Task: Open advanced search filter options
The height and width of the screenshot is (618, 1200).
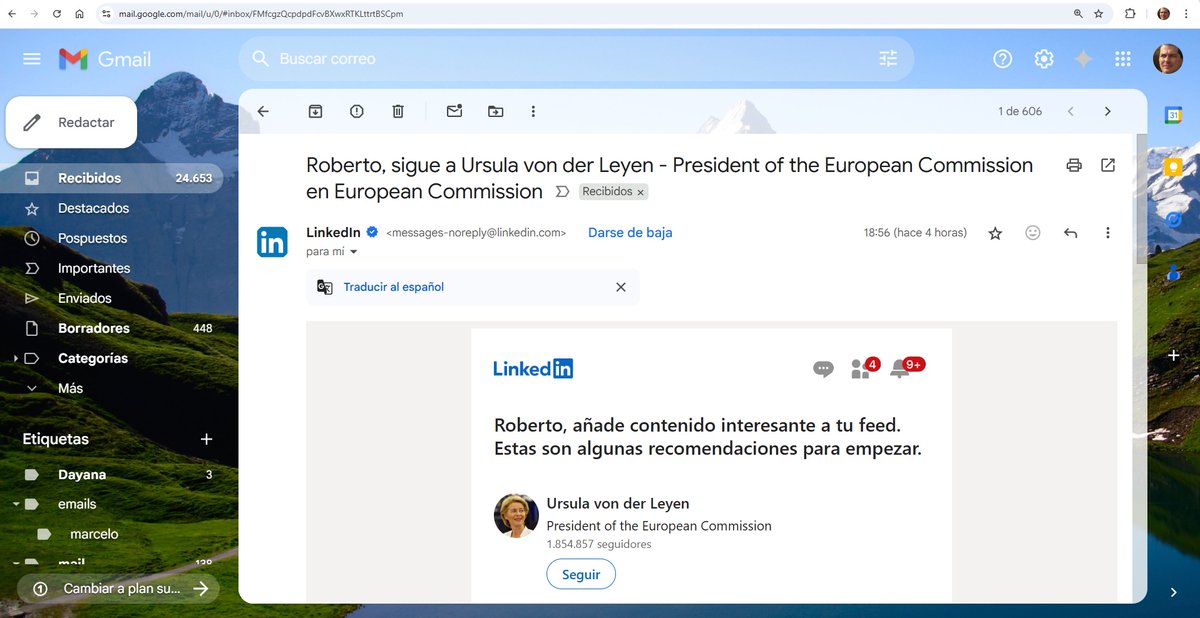Action: 888,58
